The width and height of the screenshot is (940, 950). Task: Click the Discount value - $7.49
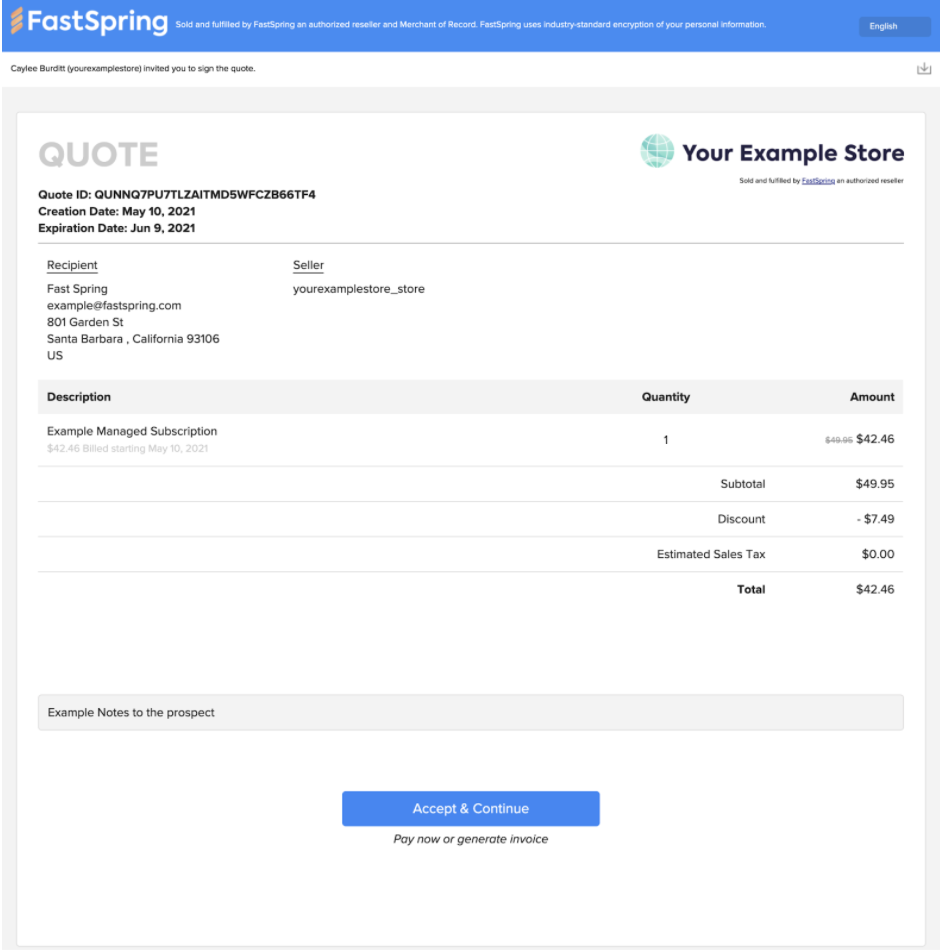pyautogui.click(x=875, y=519)
